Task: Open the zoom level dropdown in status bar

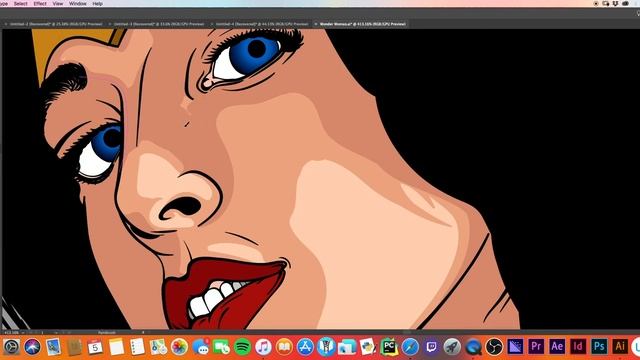Action: click(23, 333)
